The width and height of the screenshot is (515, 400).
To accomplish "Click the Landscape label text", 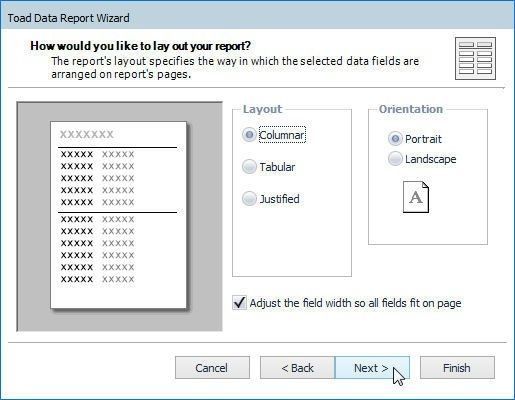I will 431,159.
